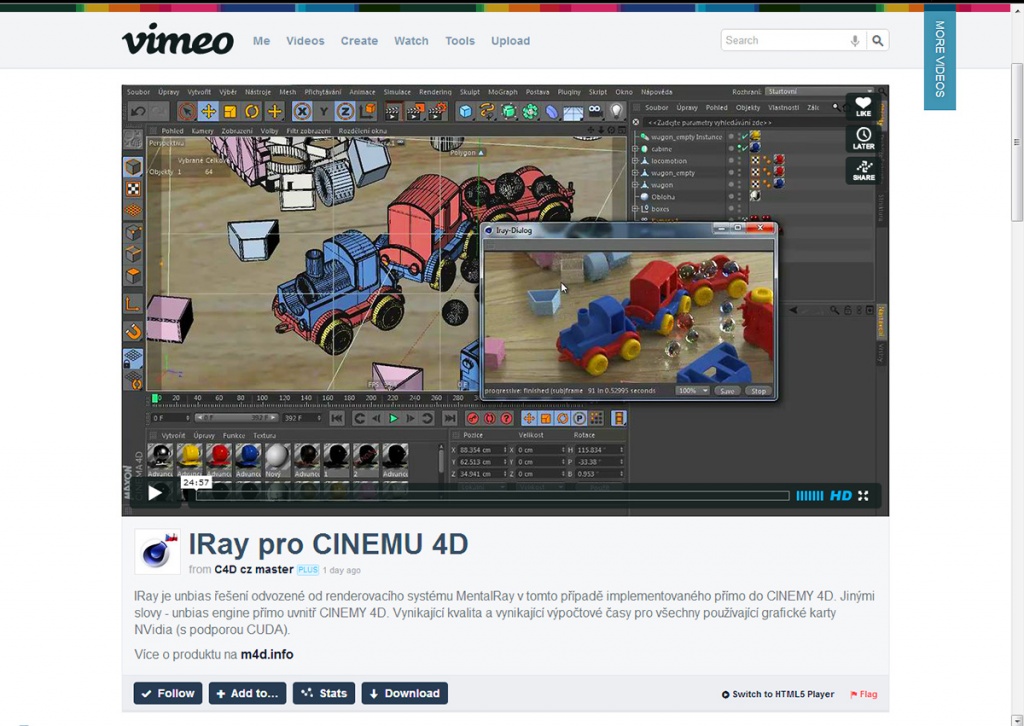Click the Share icon on the video
The width and height of the screenshot is (1024, 726).
[863, 170]
